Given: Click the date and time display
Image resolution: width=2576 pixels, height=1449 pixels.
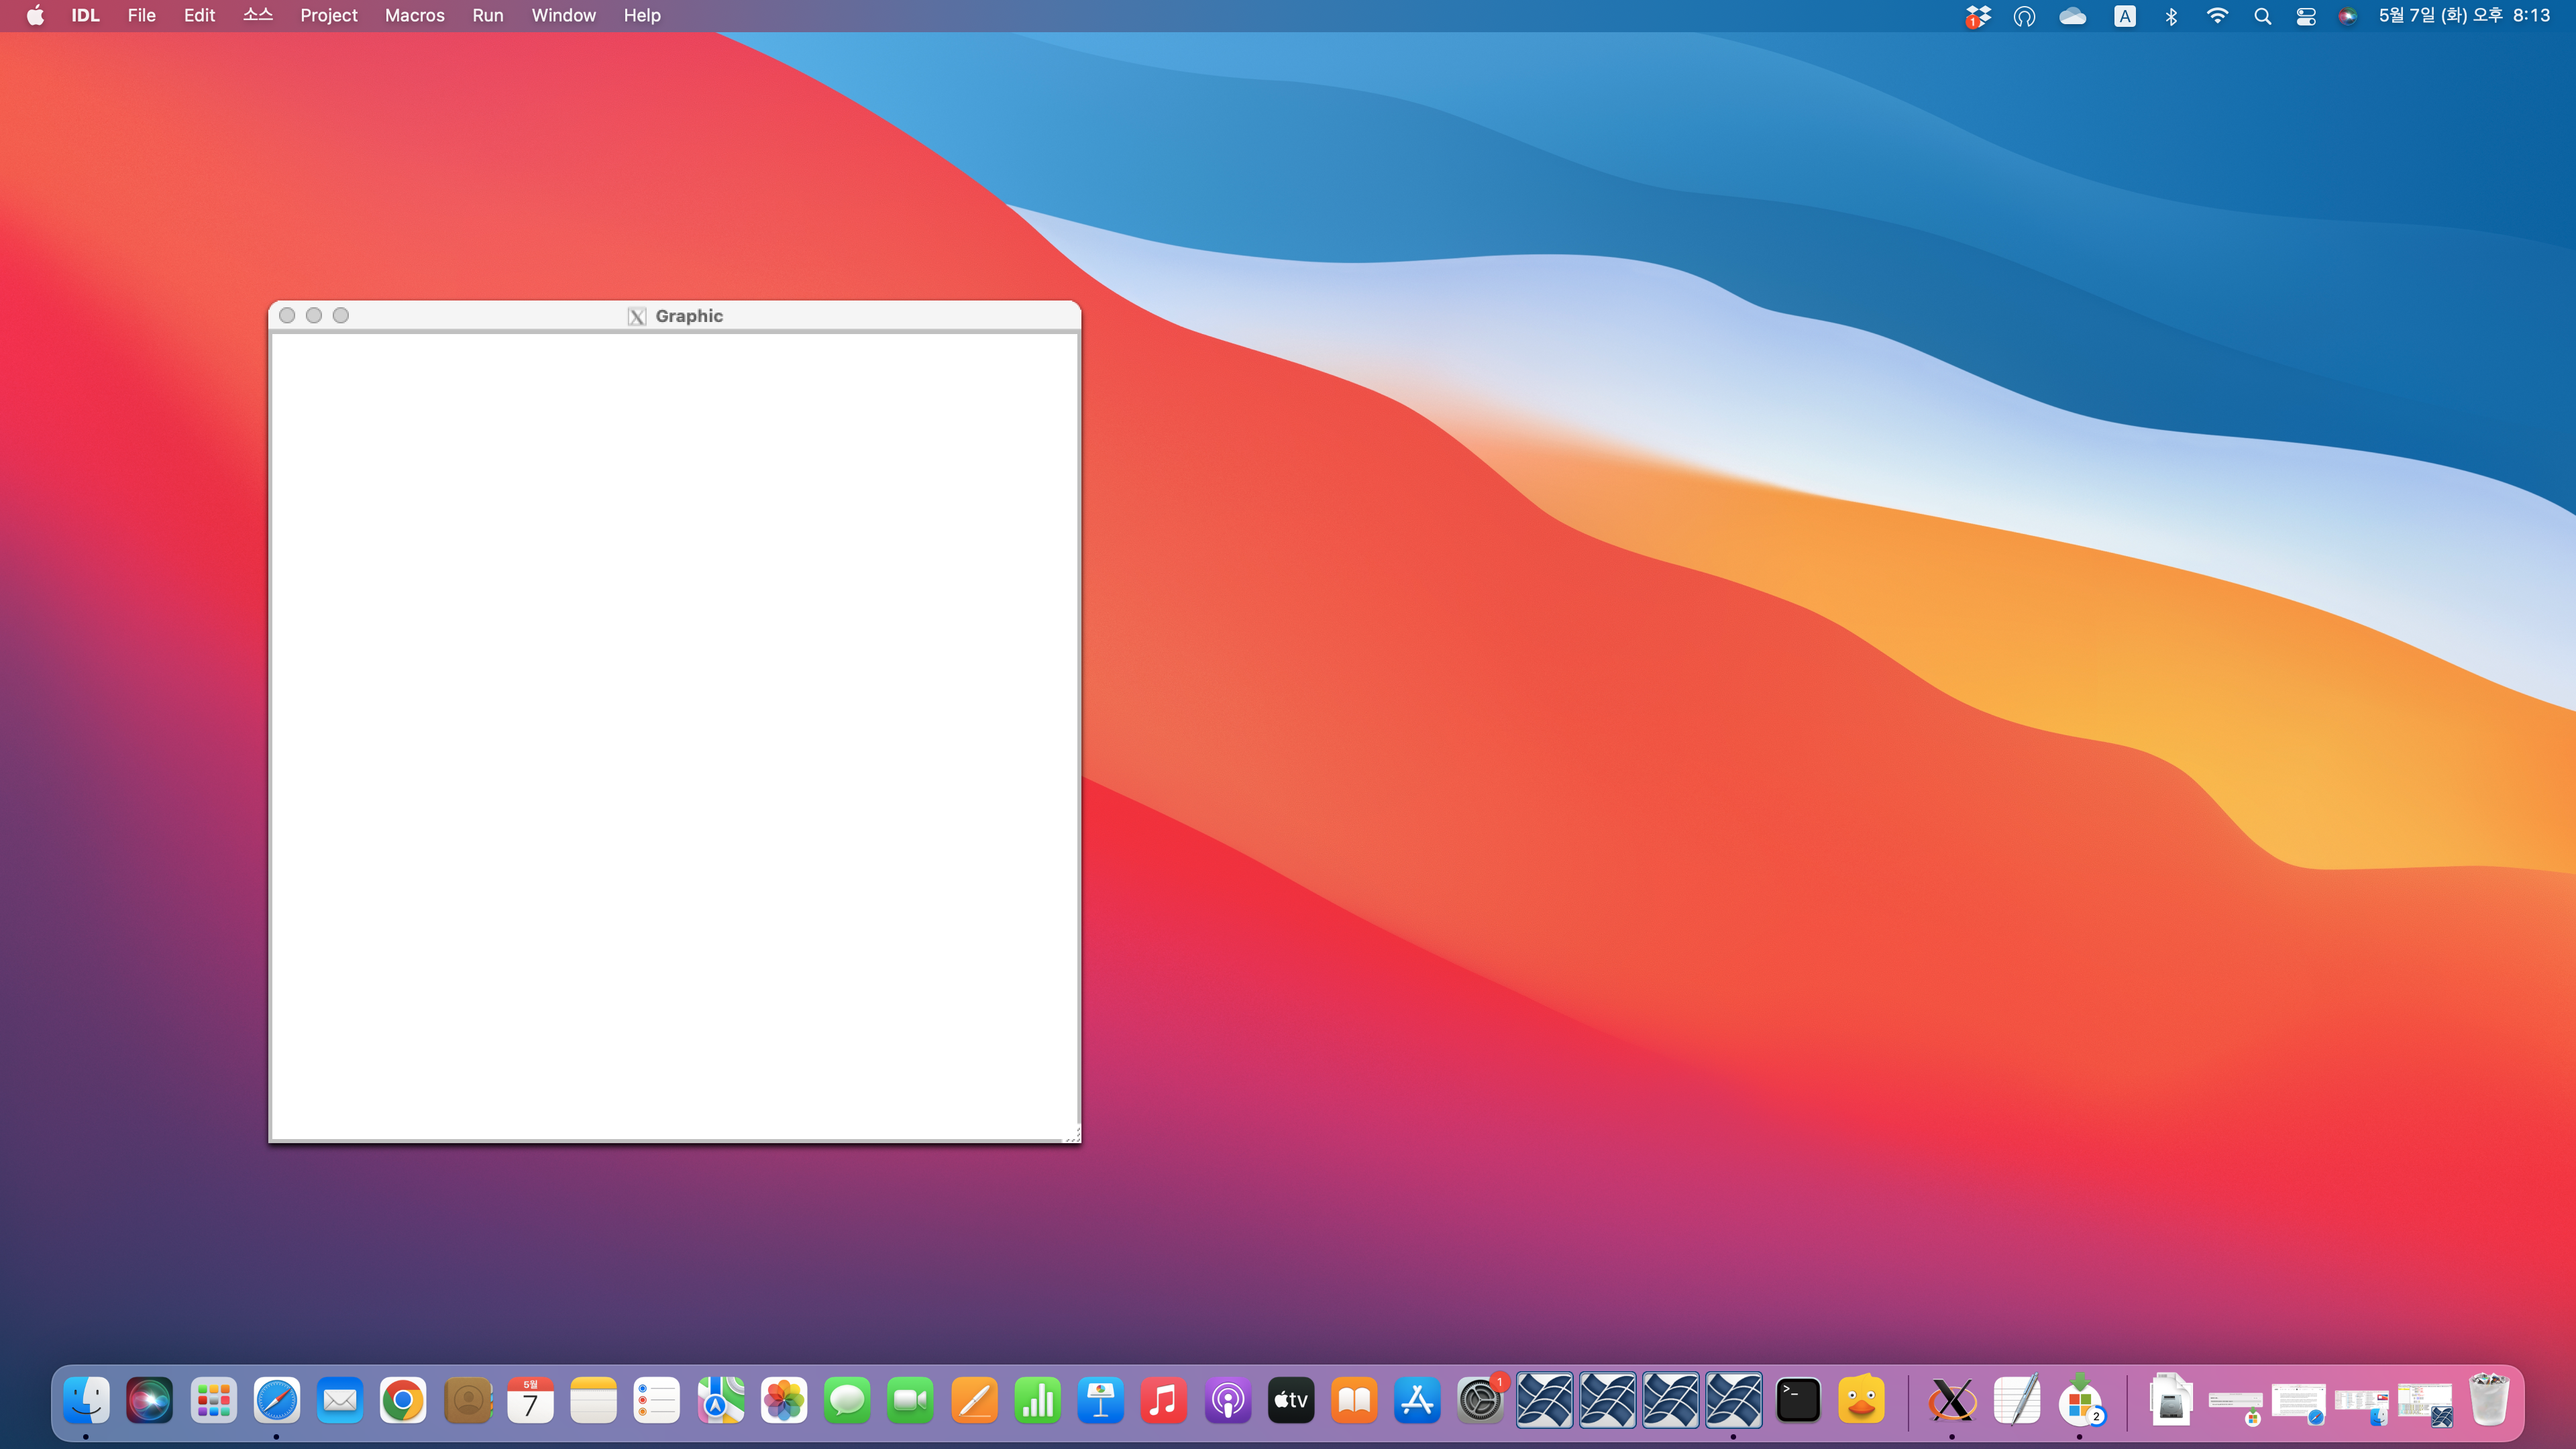Looking at the screenshot, I should [x=2463, y=15].
